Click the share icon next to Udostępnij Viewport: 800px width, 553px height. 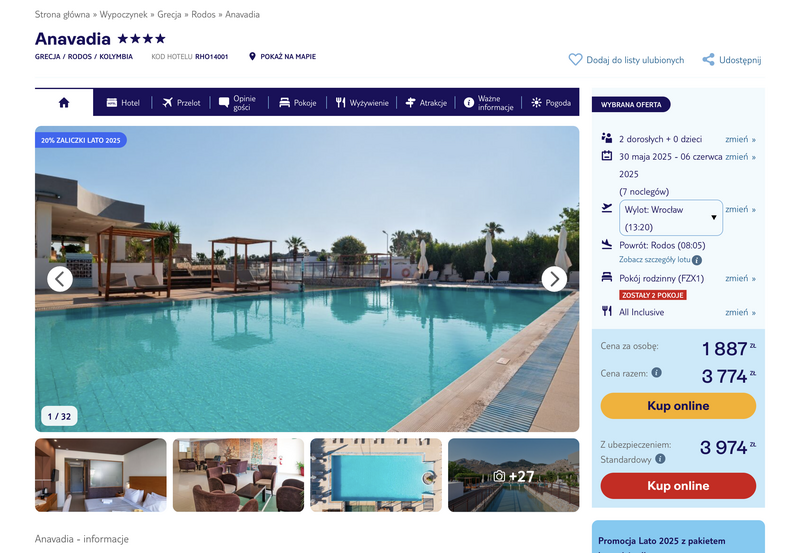[x=708, y=60]
